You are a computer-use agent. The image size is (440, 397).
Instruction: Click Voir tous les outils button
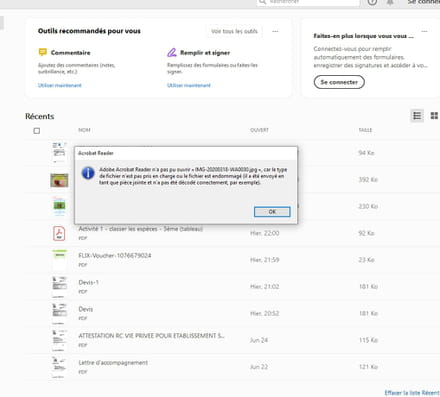coord(234,31)
